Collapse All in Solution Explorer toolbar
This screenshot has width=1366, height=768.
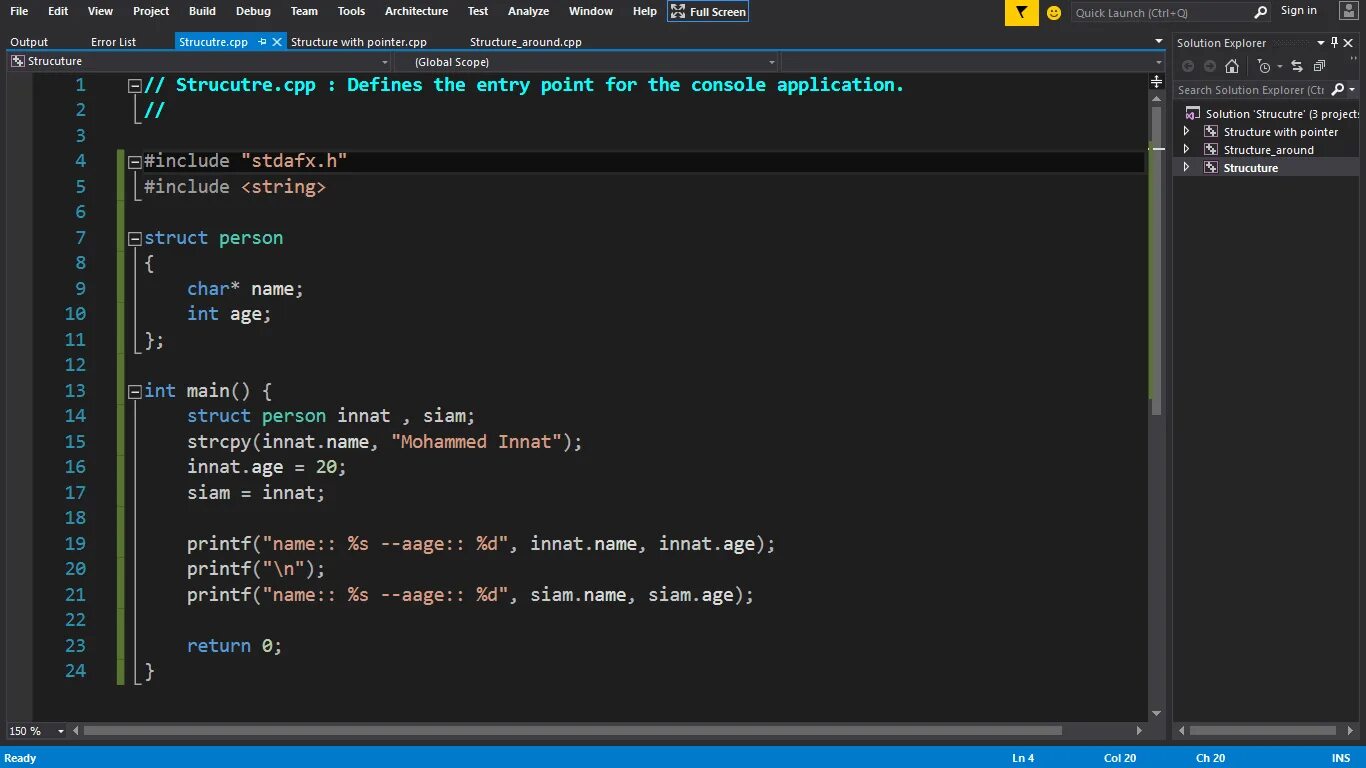coord(1319,66)
